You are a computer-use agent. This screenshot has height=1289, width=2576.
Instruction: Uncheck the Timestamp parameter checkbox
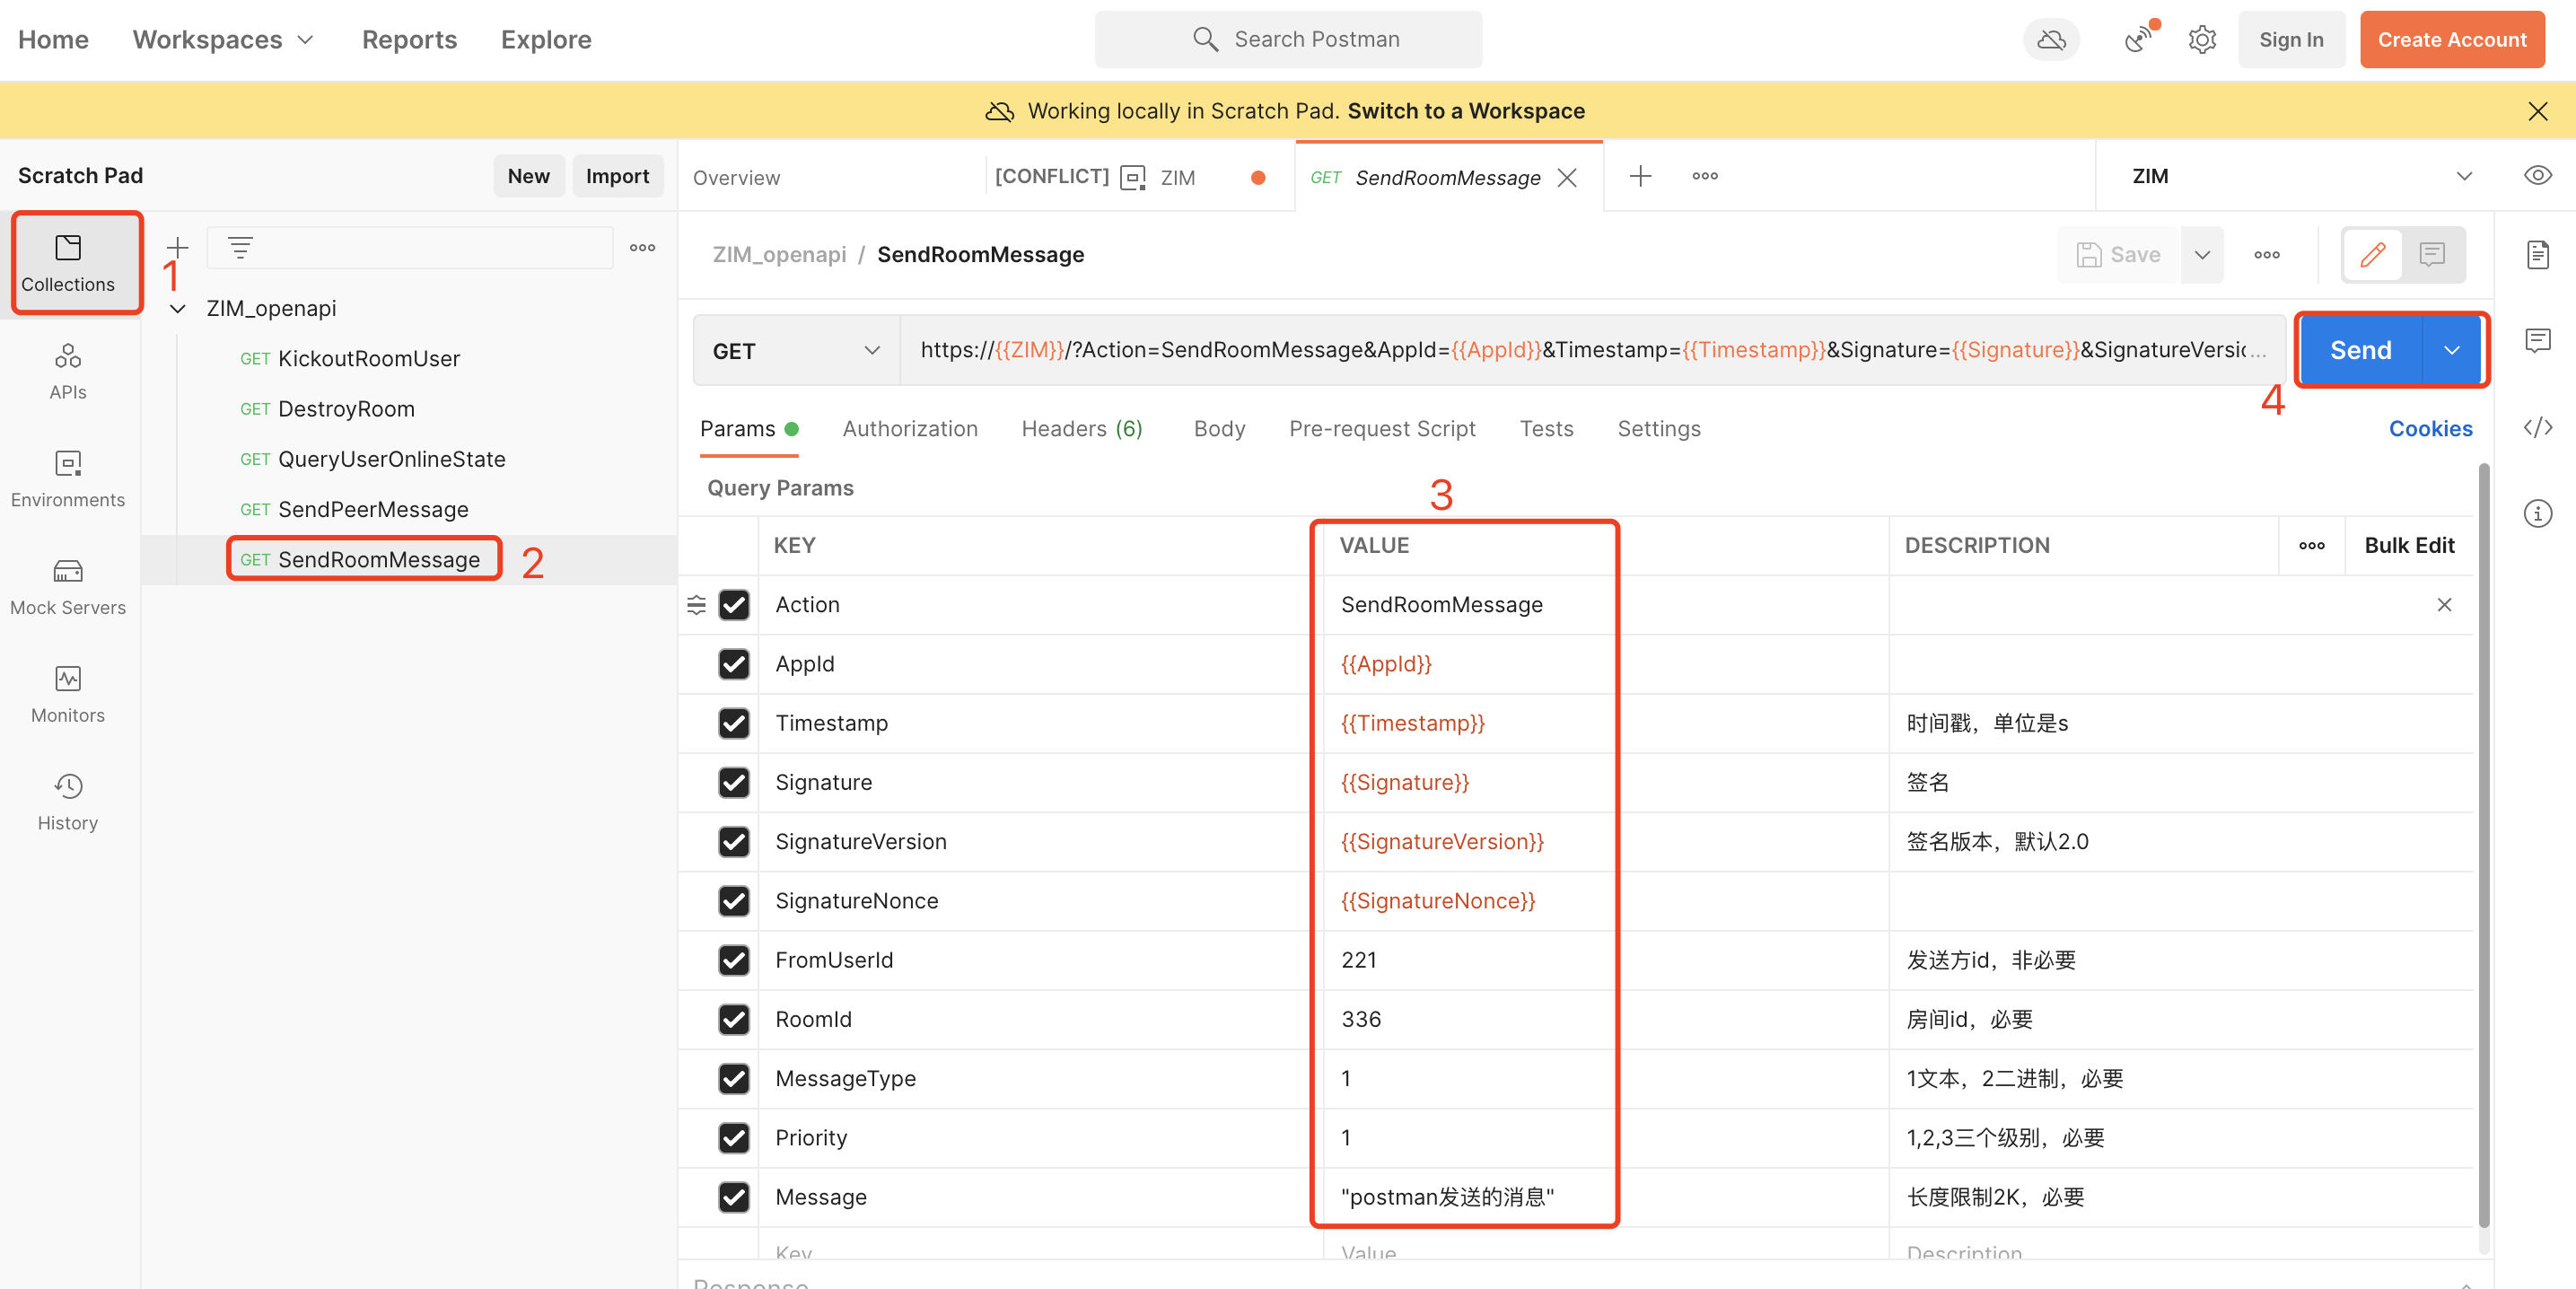[734, 723]
